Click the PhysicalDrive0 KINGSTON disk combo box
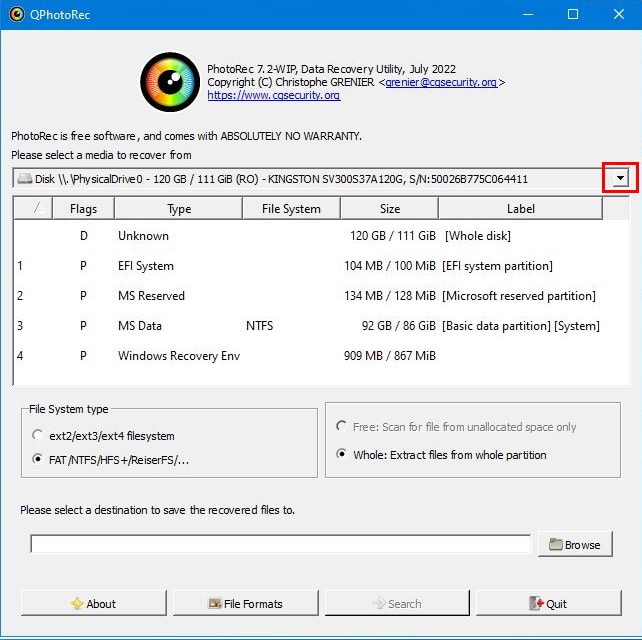Viewport: 642px width, 640px height. [x=321, y=178]
